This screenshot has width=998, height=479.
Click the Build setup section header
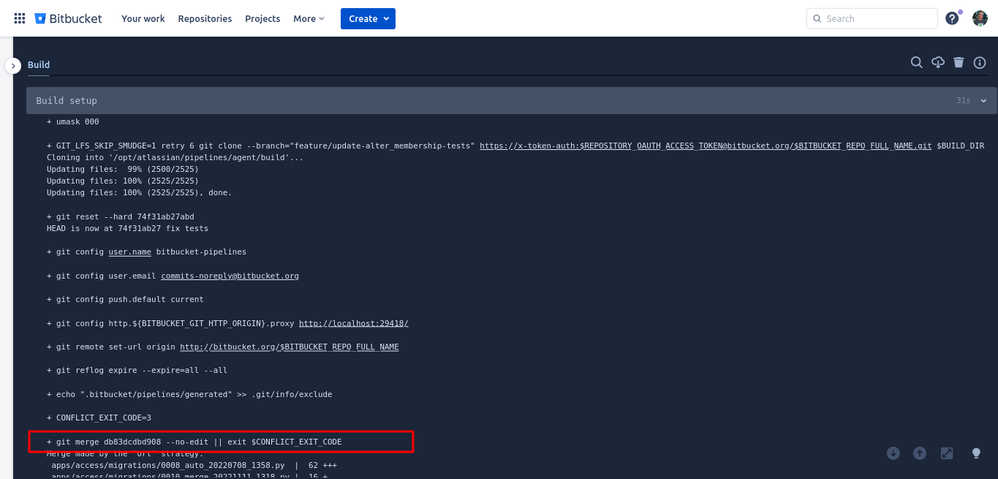tap(512, 101)
